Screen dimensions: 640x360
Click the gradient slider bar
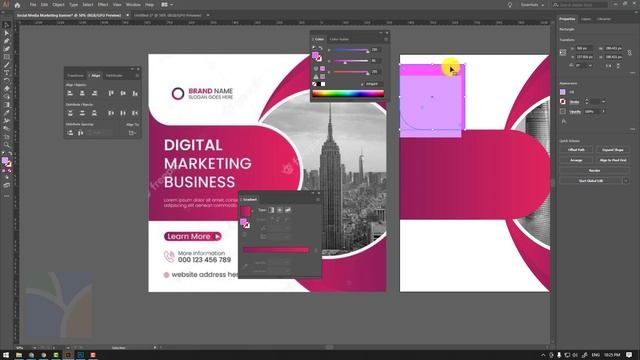(276, 250)
